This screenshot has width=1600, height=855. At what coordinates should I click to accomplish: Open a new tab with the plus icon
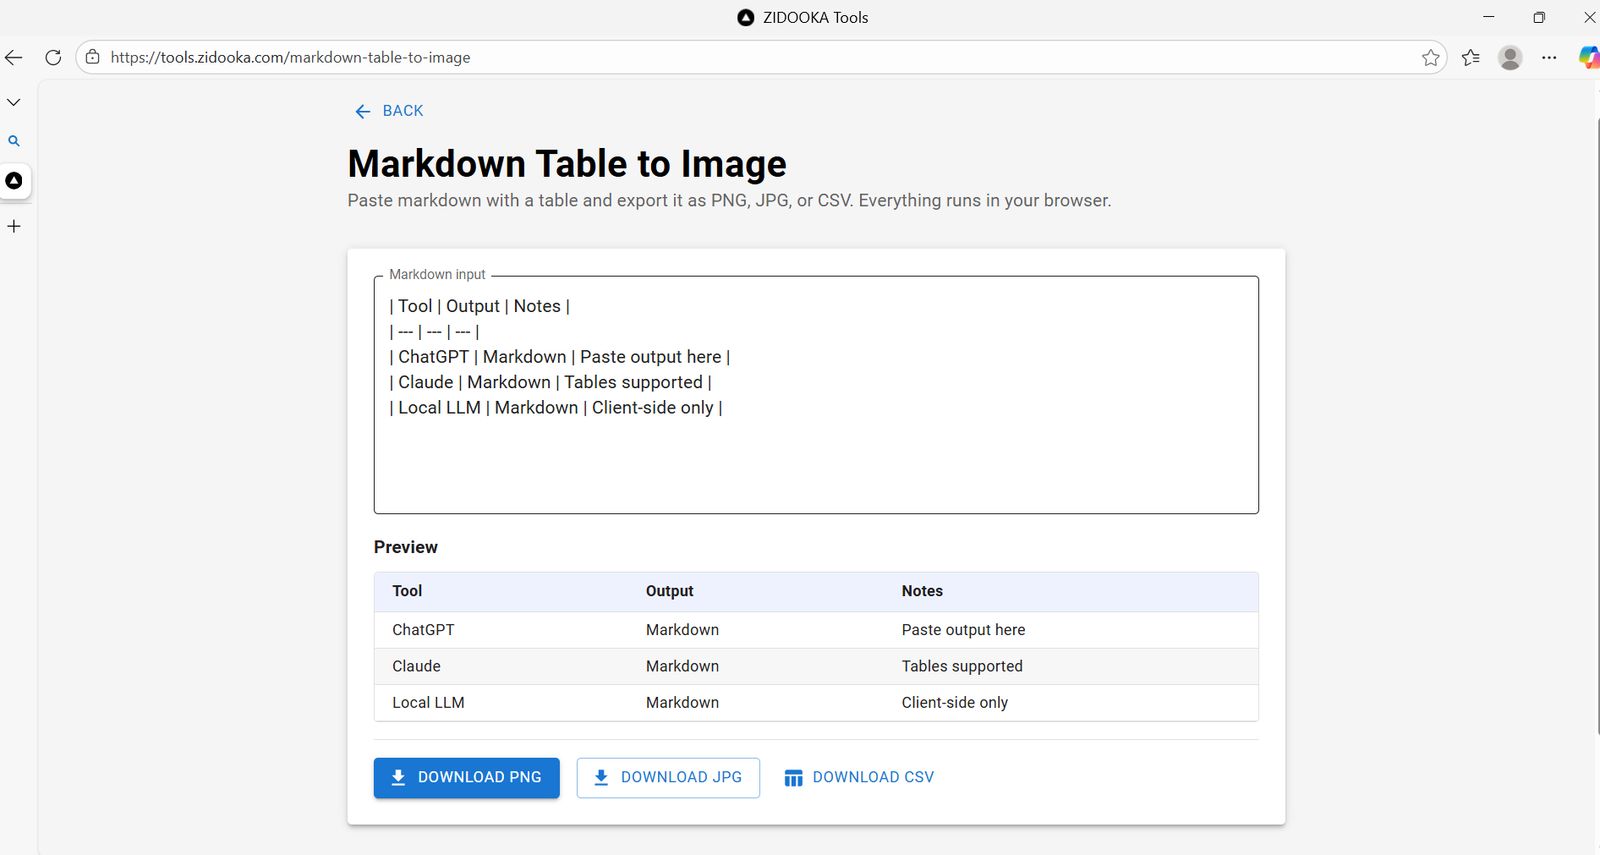[14, 226]
